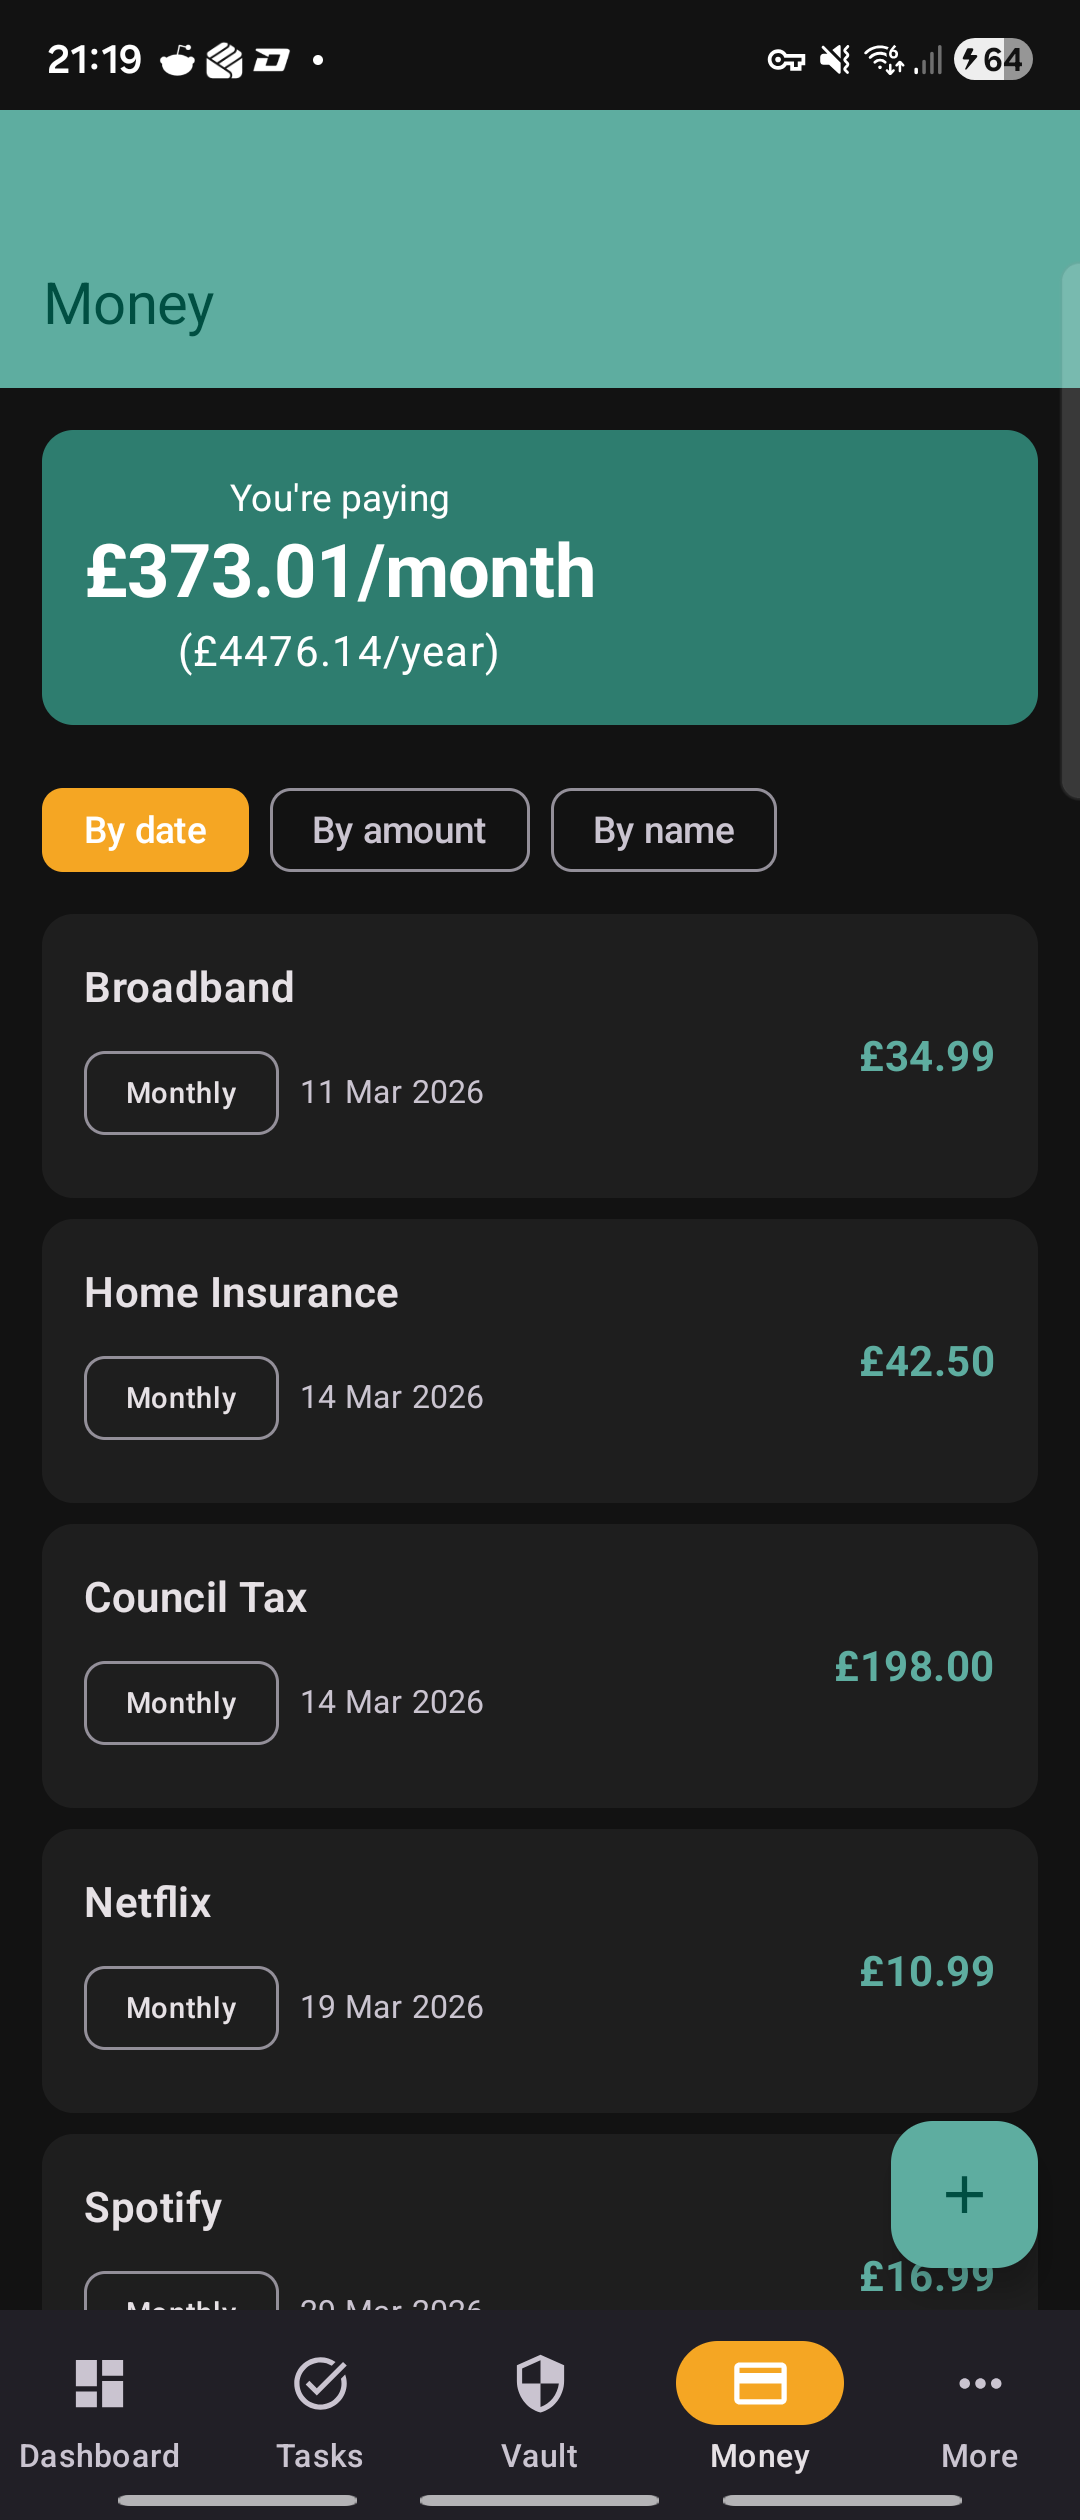Select the By date sorting chip

tap(144, 829)
